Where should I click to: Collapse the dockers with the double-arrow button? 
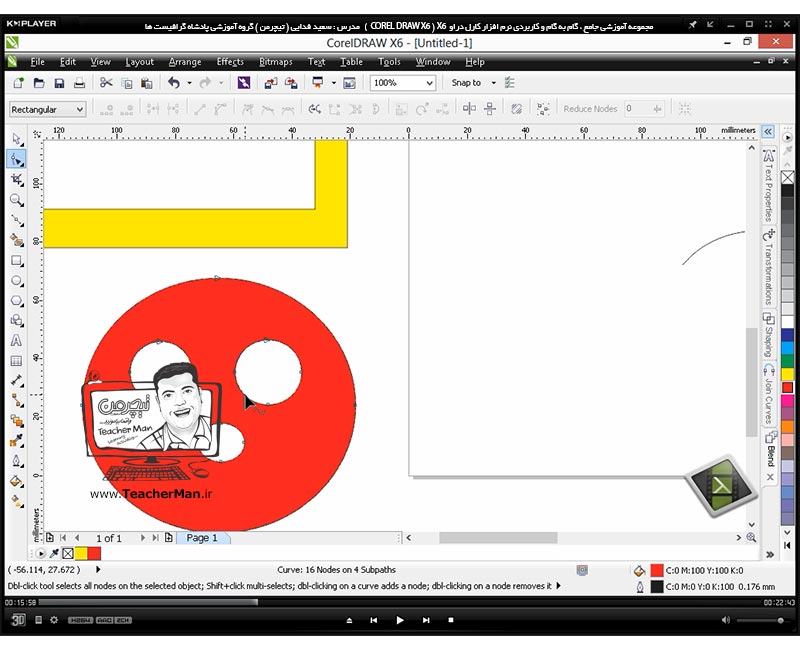tap(768, 132)
